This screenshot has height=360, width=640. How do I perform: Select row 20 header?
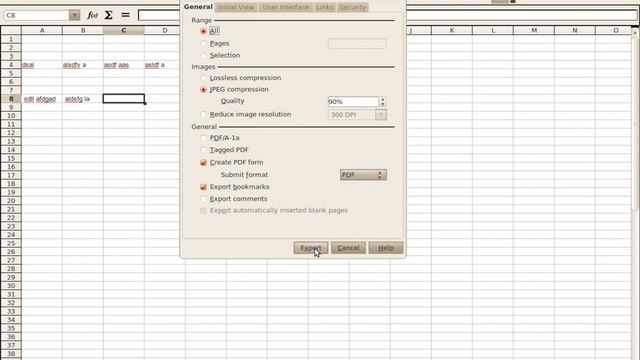tap(11, 201)
